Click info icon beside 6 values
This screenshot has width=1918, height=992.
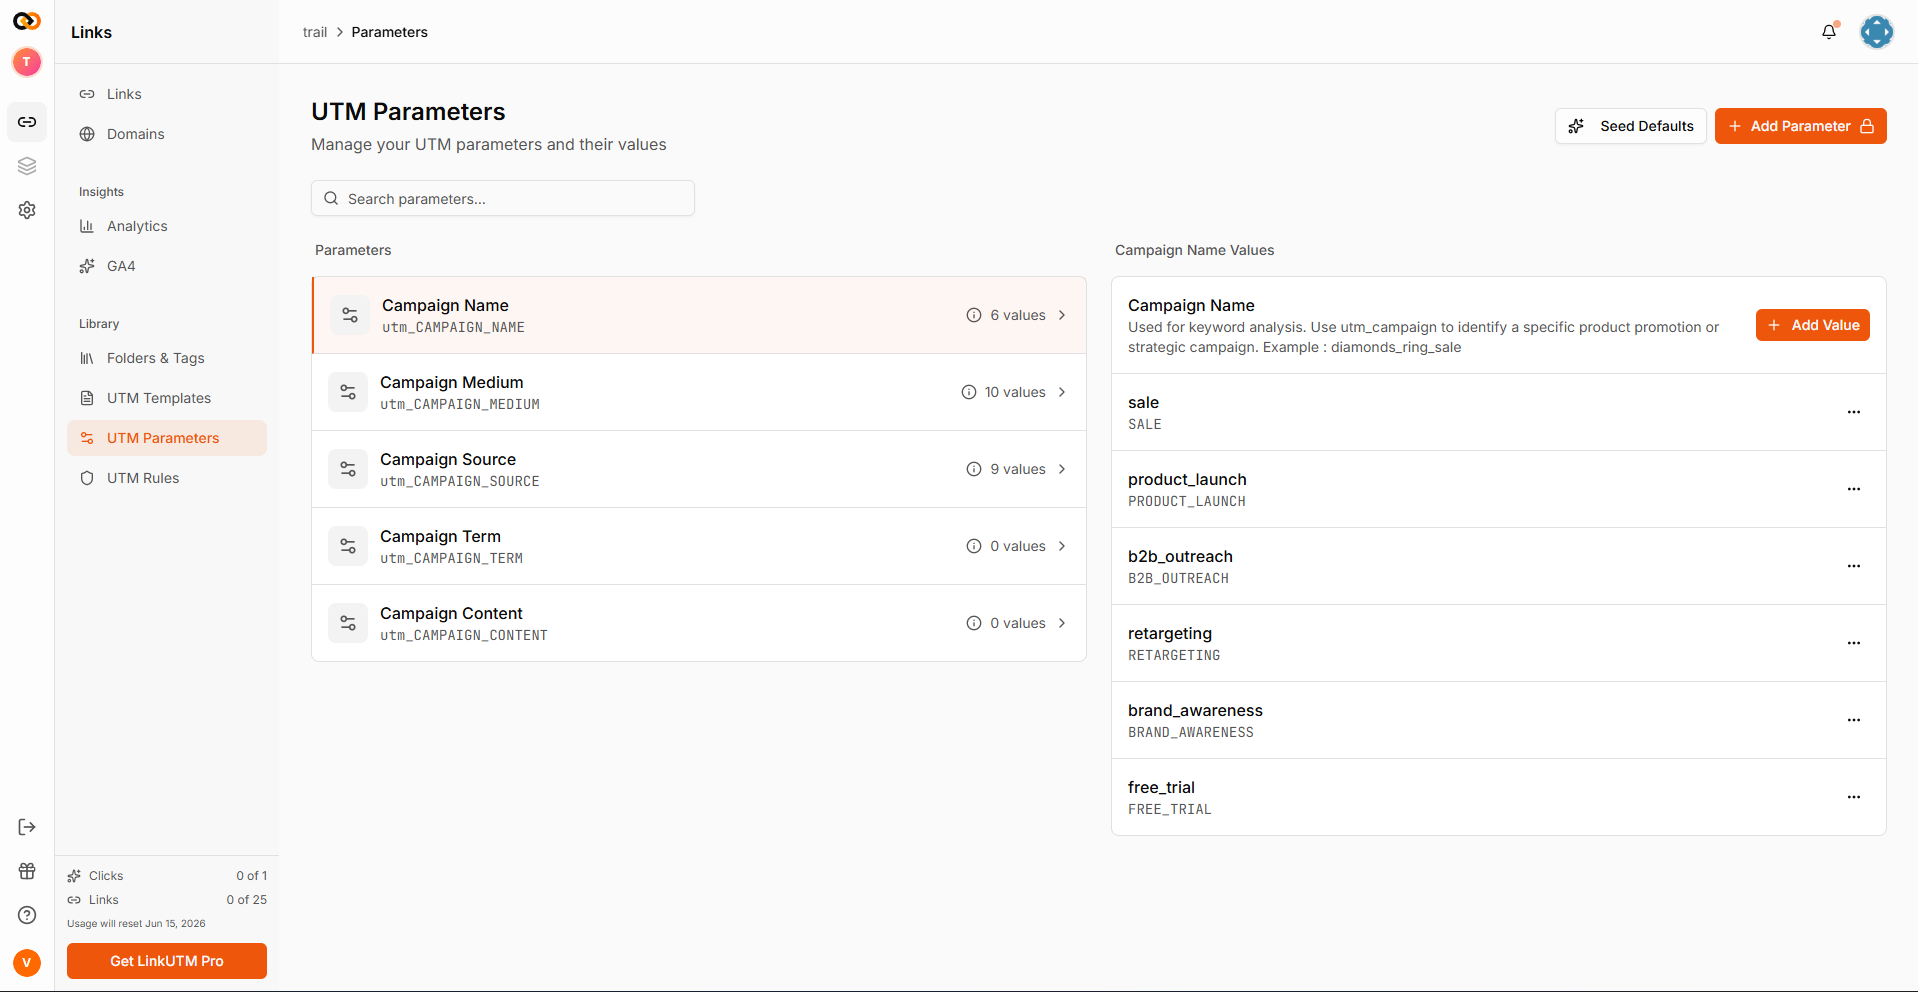974,315
